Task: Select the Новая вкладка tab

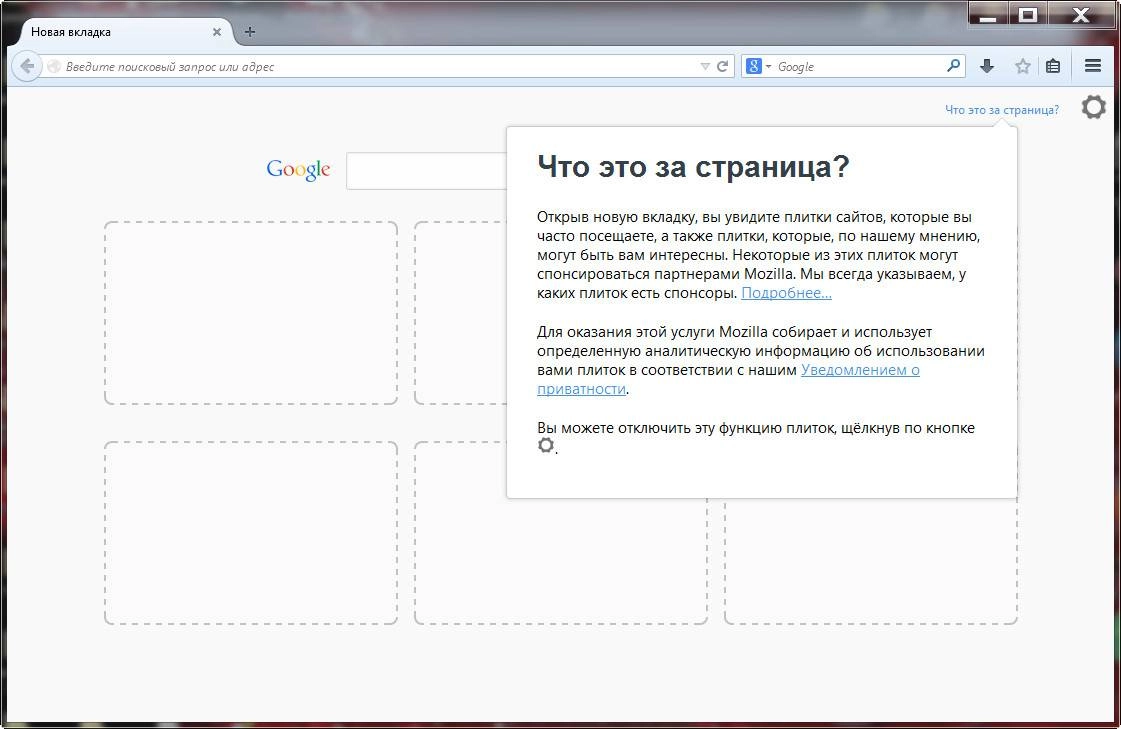Action: 126,32
